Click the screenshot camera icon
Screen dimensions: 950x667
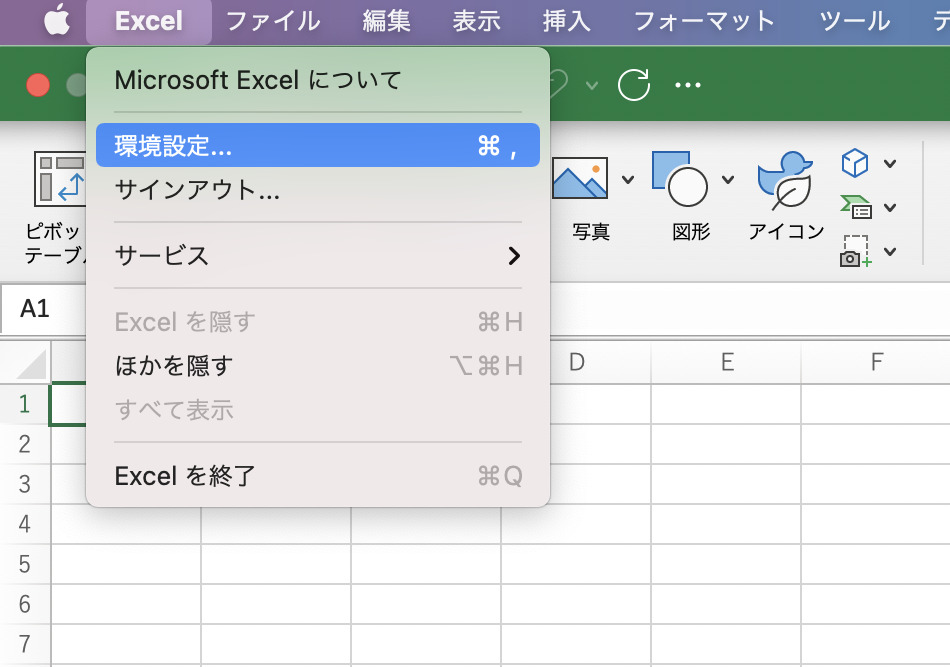tap(855, 251)
